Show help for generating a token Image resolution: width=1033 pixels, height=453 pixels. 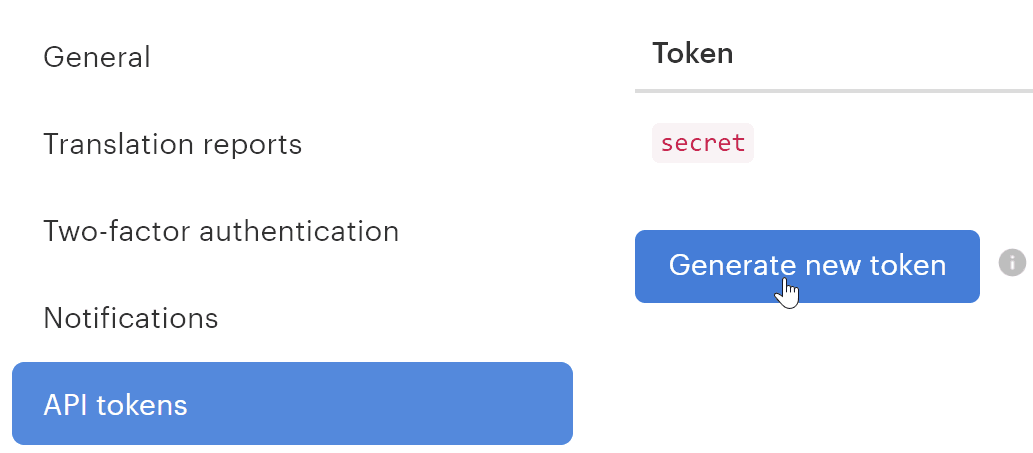(1012, 263)
